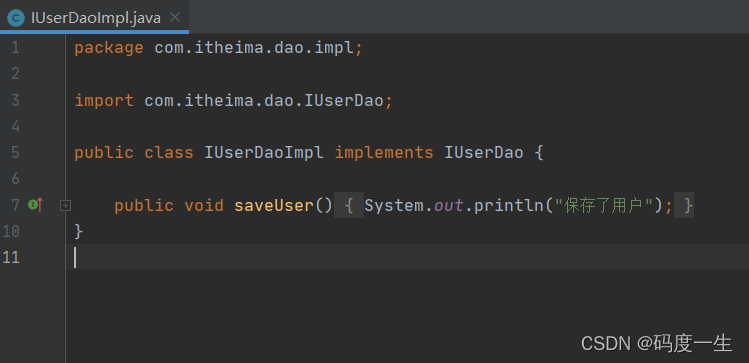Expand the folded saveUser method
Screen dimensions: 749x363
point(65,206)
